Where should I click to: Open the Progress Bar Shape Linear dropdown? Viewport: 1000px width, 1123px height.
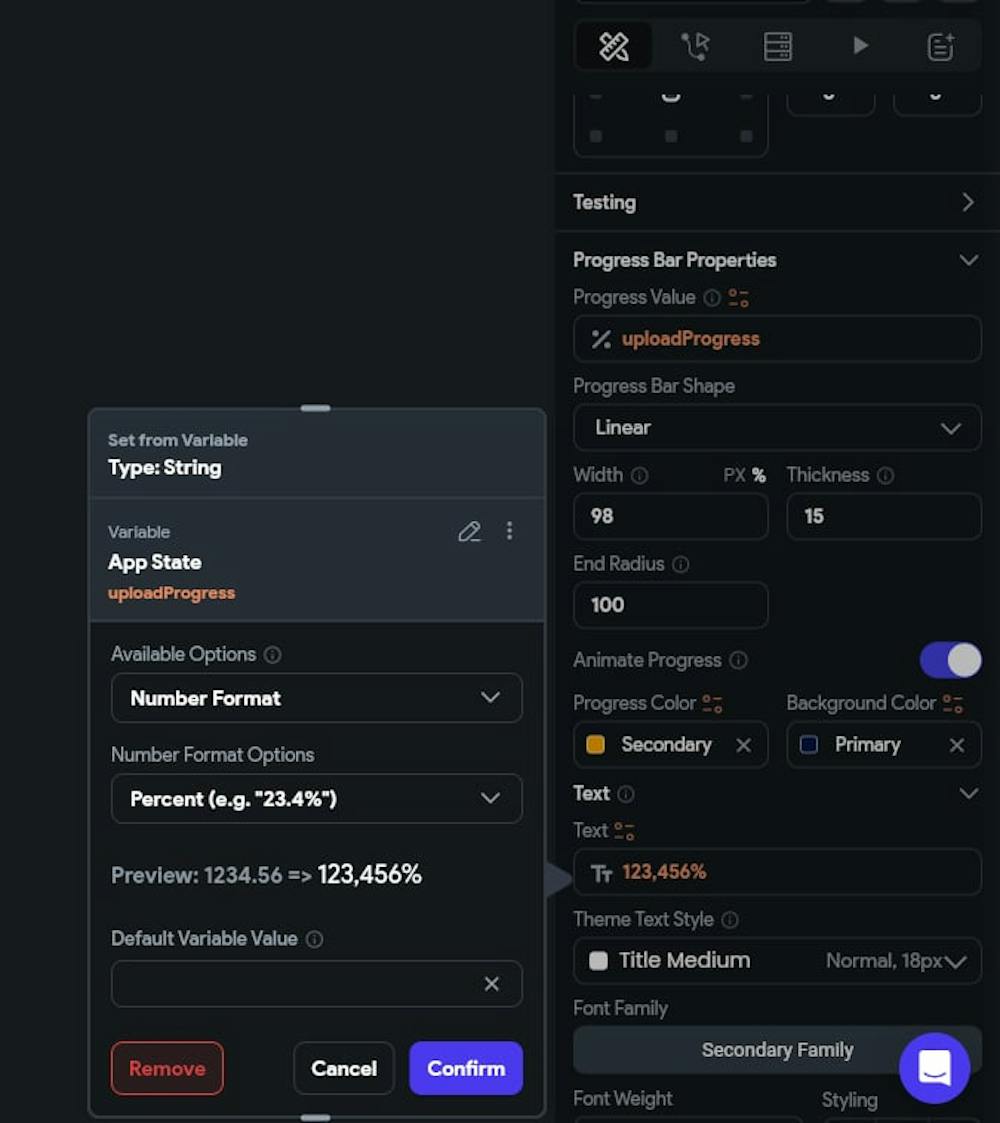[777, 428]
